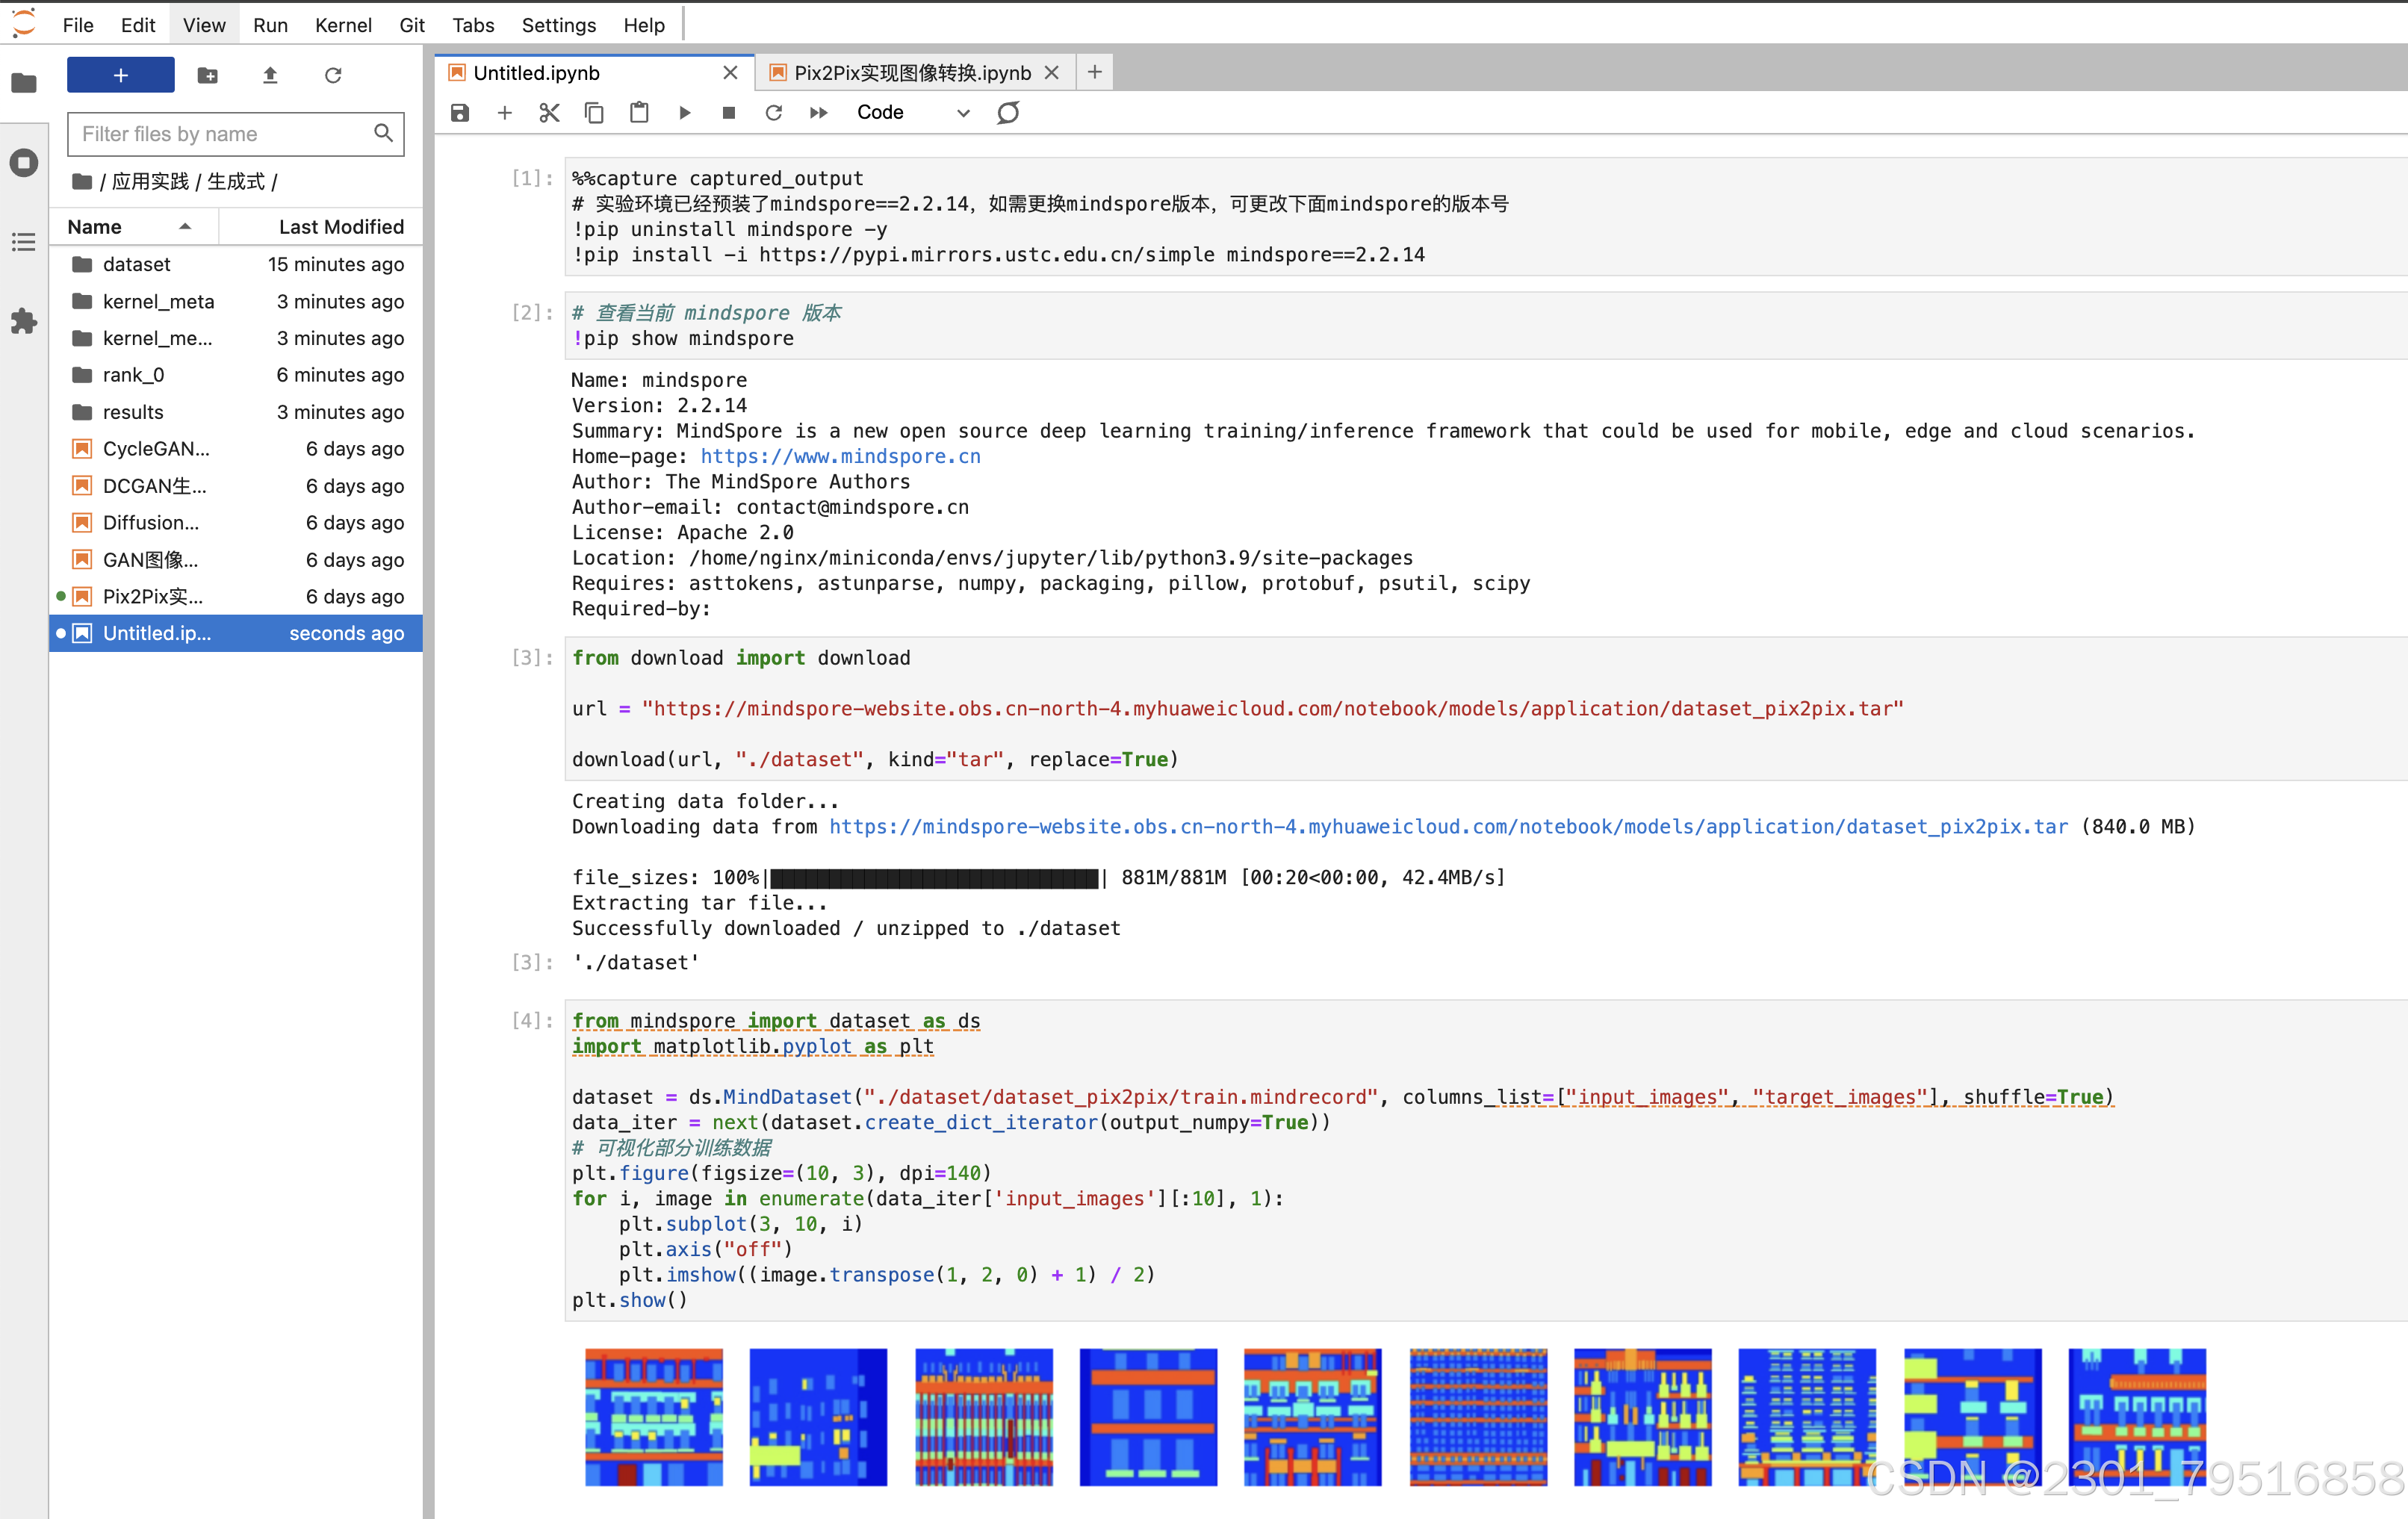This screenshot has height=1519, width=2408.
Task: Open the cell type Code dropdown
Action: 912,113
